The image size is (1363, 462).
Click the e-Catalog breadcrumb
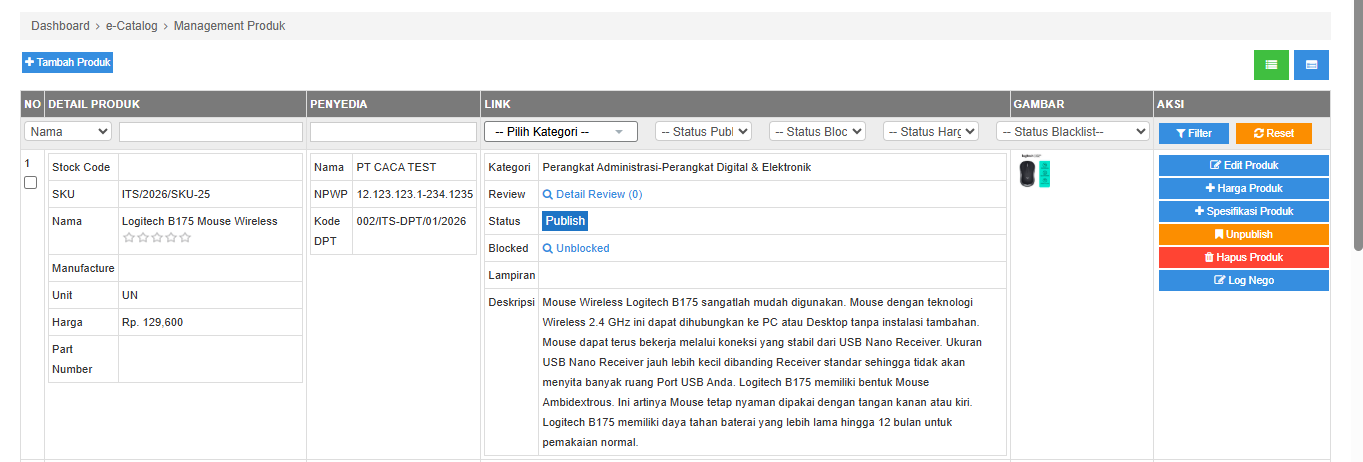click(132, 26)
